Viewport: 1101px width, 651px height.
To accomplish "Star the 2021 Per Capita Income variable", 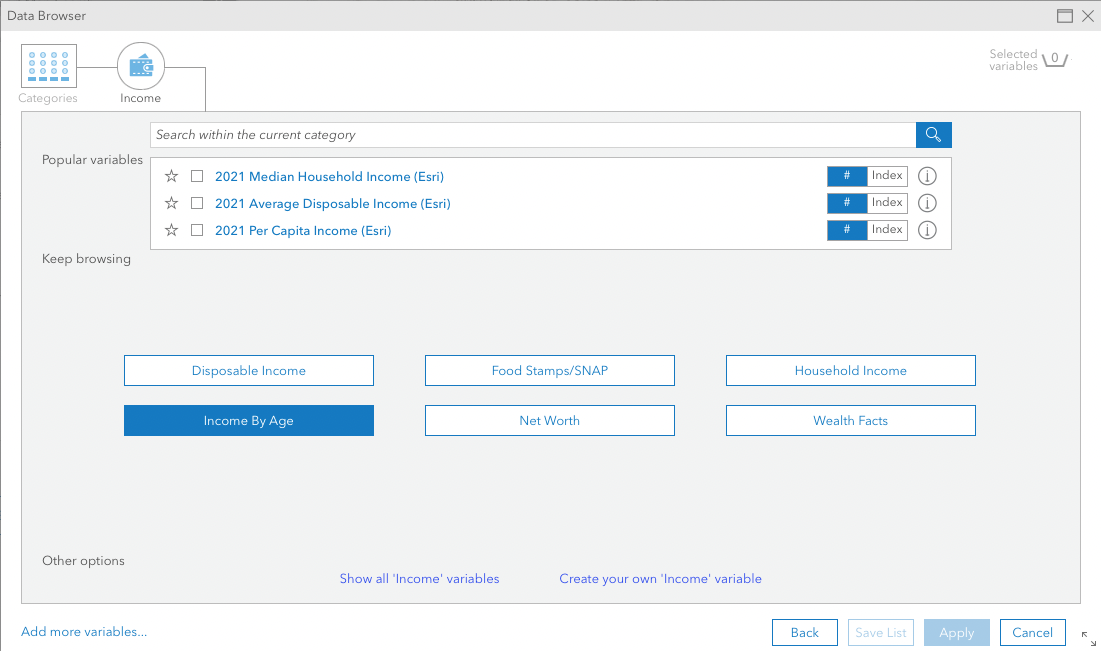I will [x=171, y=230].
